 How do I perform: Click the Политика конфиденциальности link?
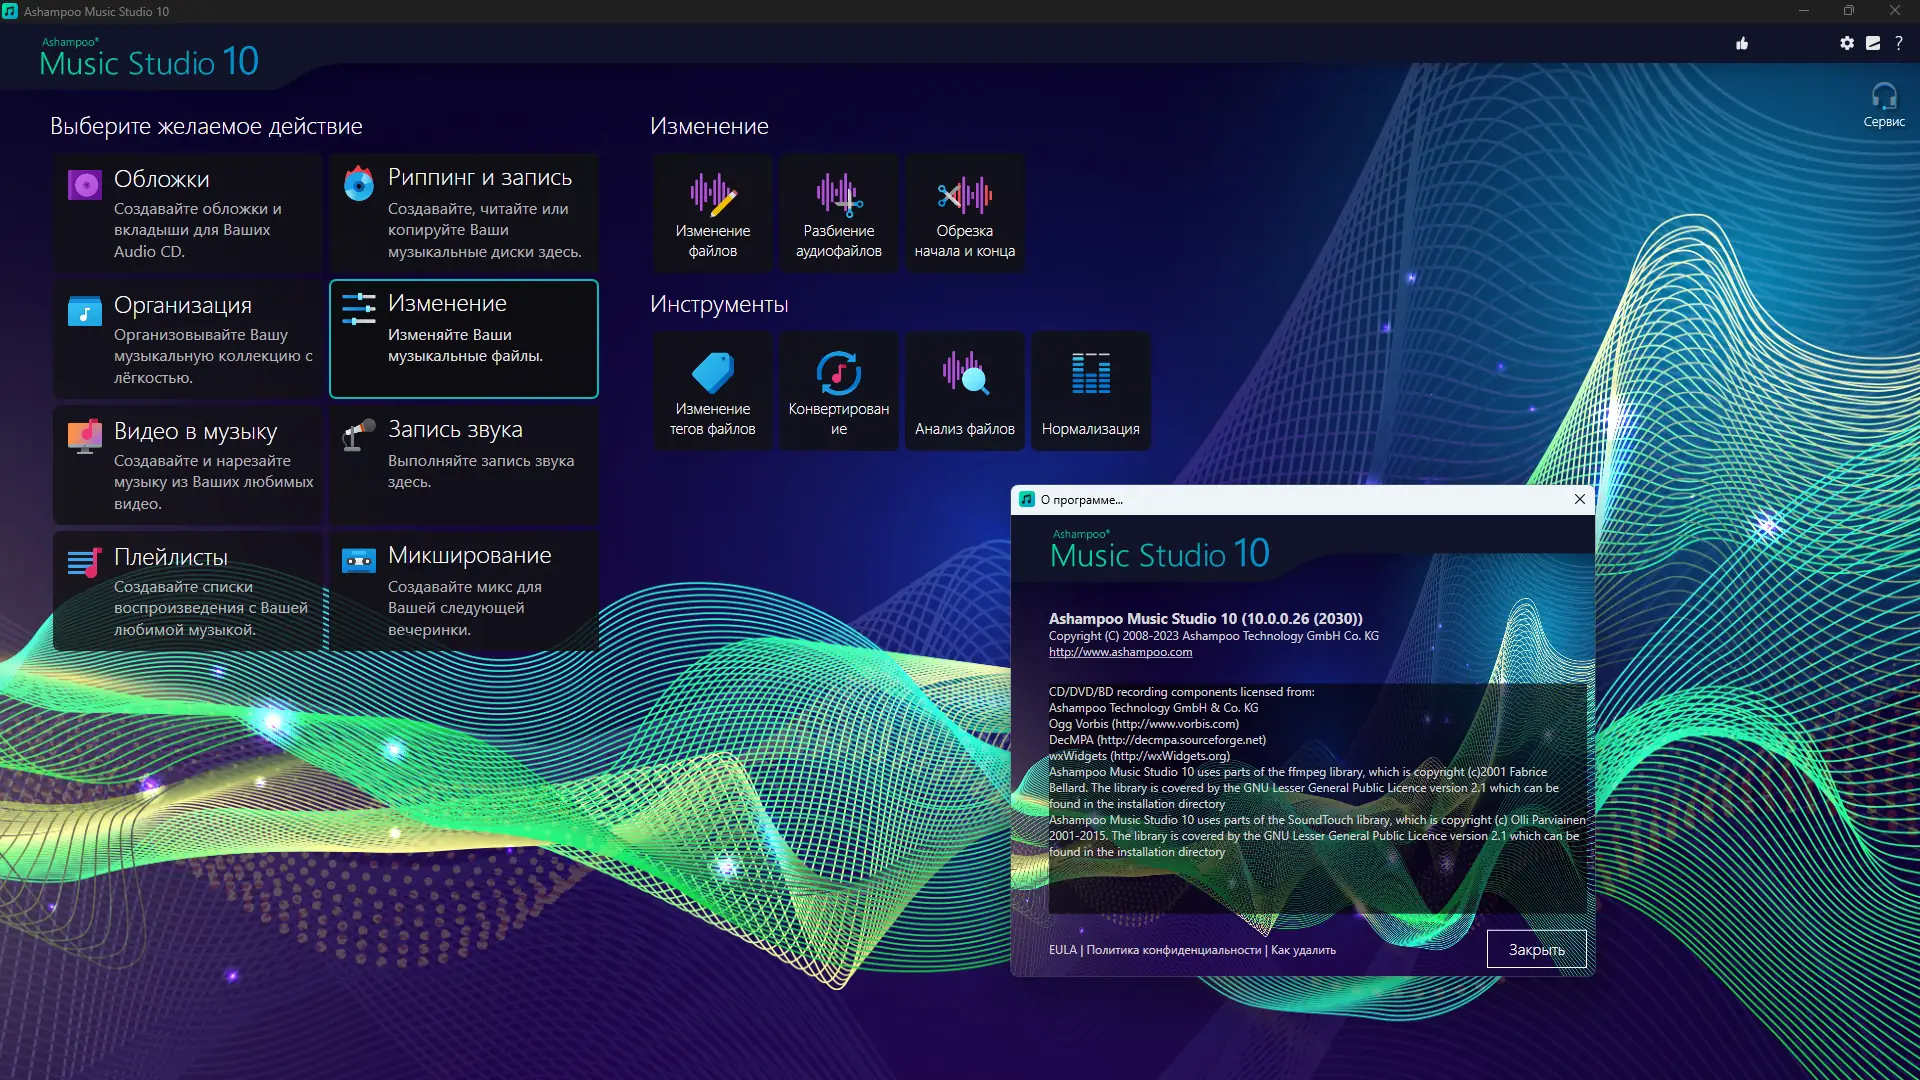point(1173,950)
